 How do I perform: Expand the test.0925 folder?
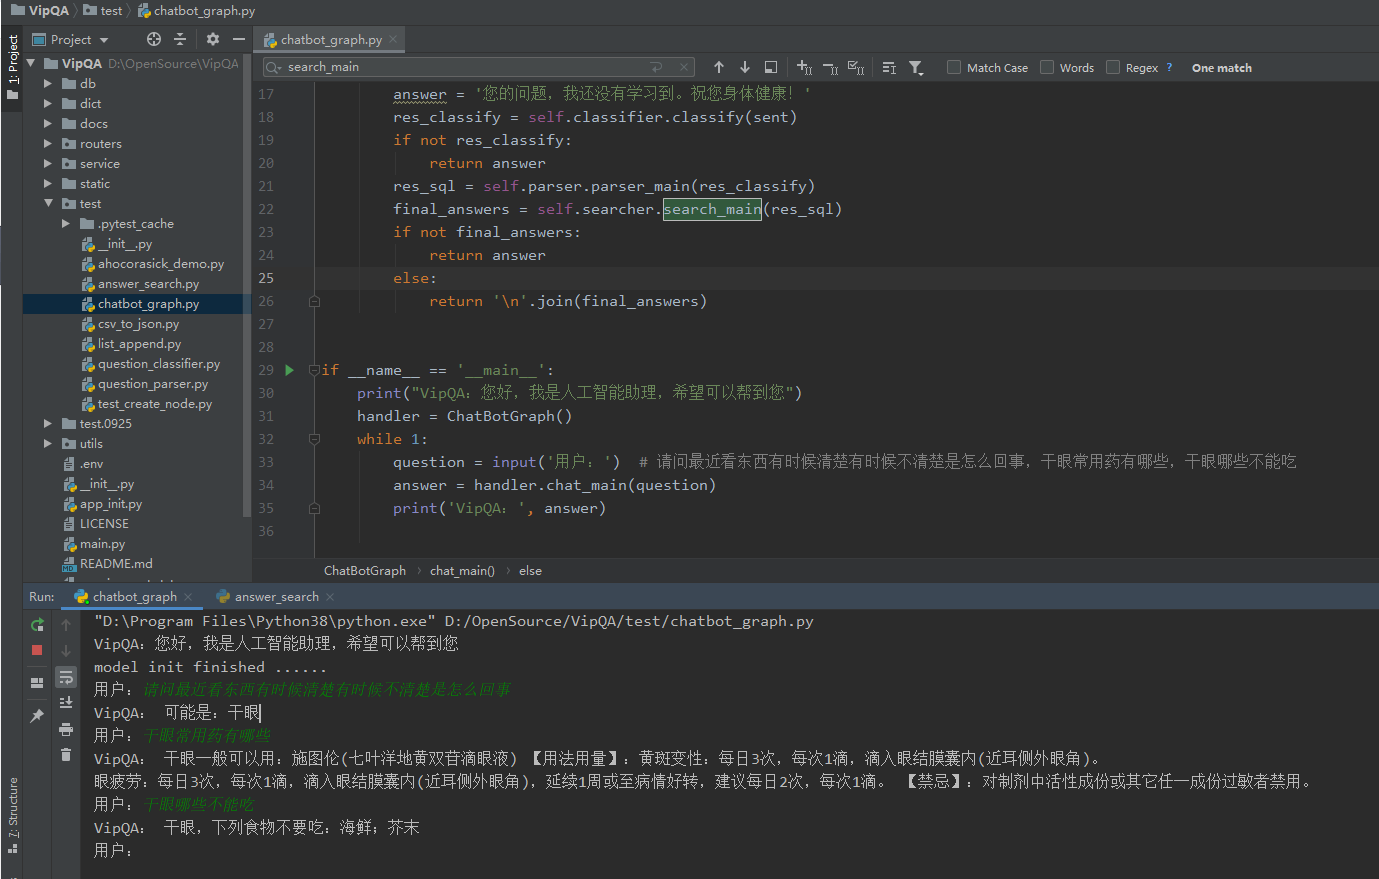48,424
